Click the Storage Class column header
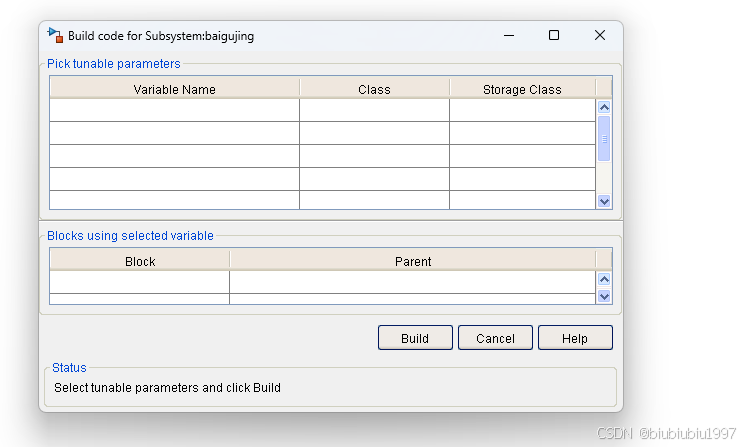 522,89
